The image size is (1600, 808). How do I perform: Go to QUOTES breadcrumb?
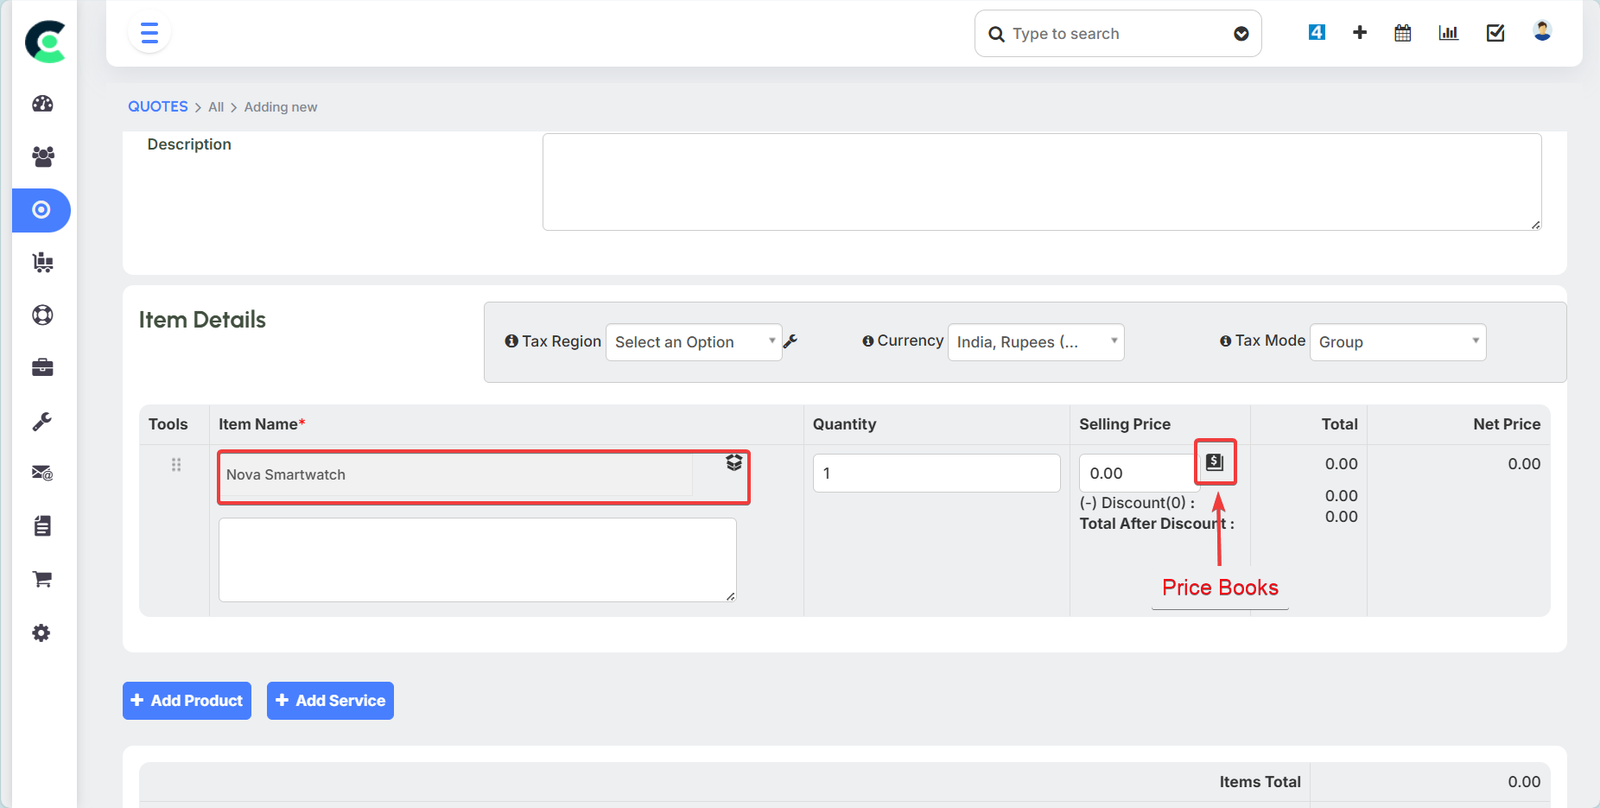coord(157,107)
